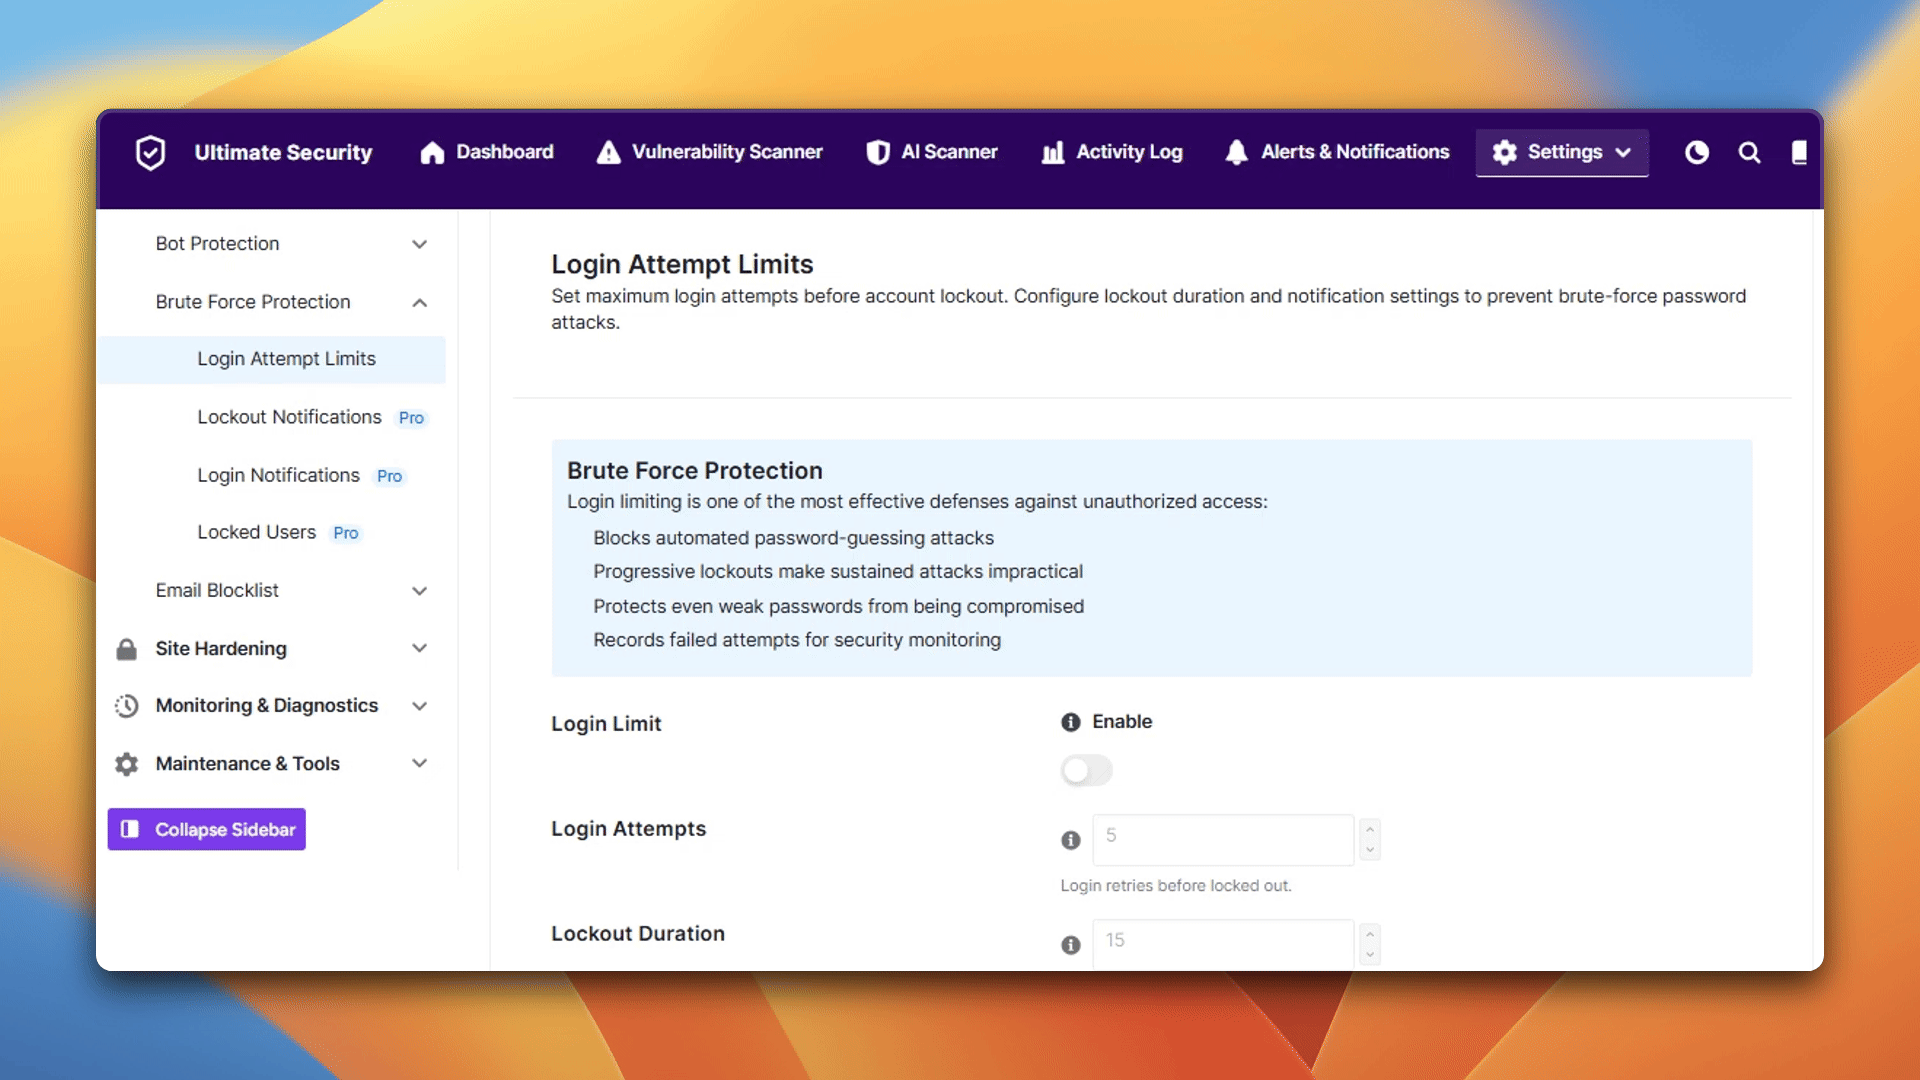The height and width of the screenshot is (1080, 1920).
Task: Click 'Records failed attempts for security monitoring' line
Action: tap(797, 640)
